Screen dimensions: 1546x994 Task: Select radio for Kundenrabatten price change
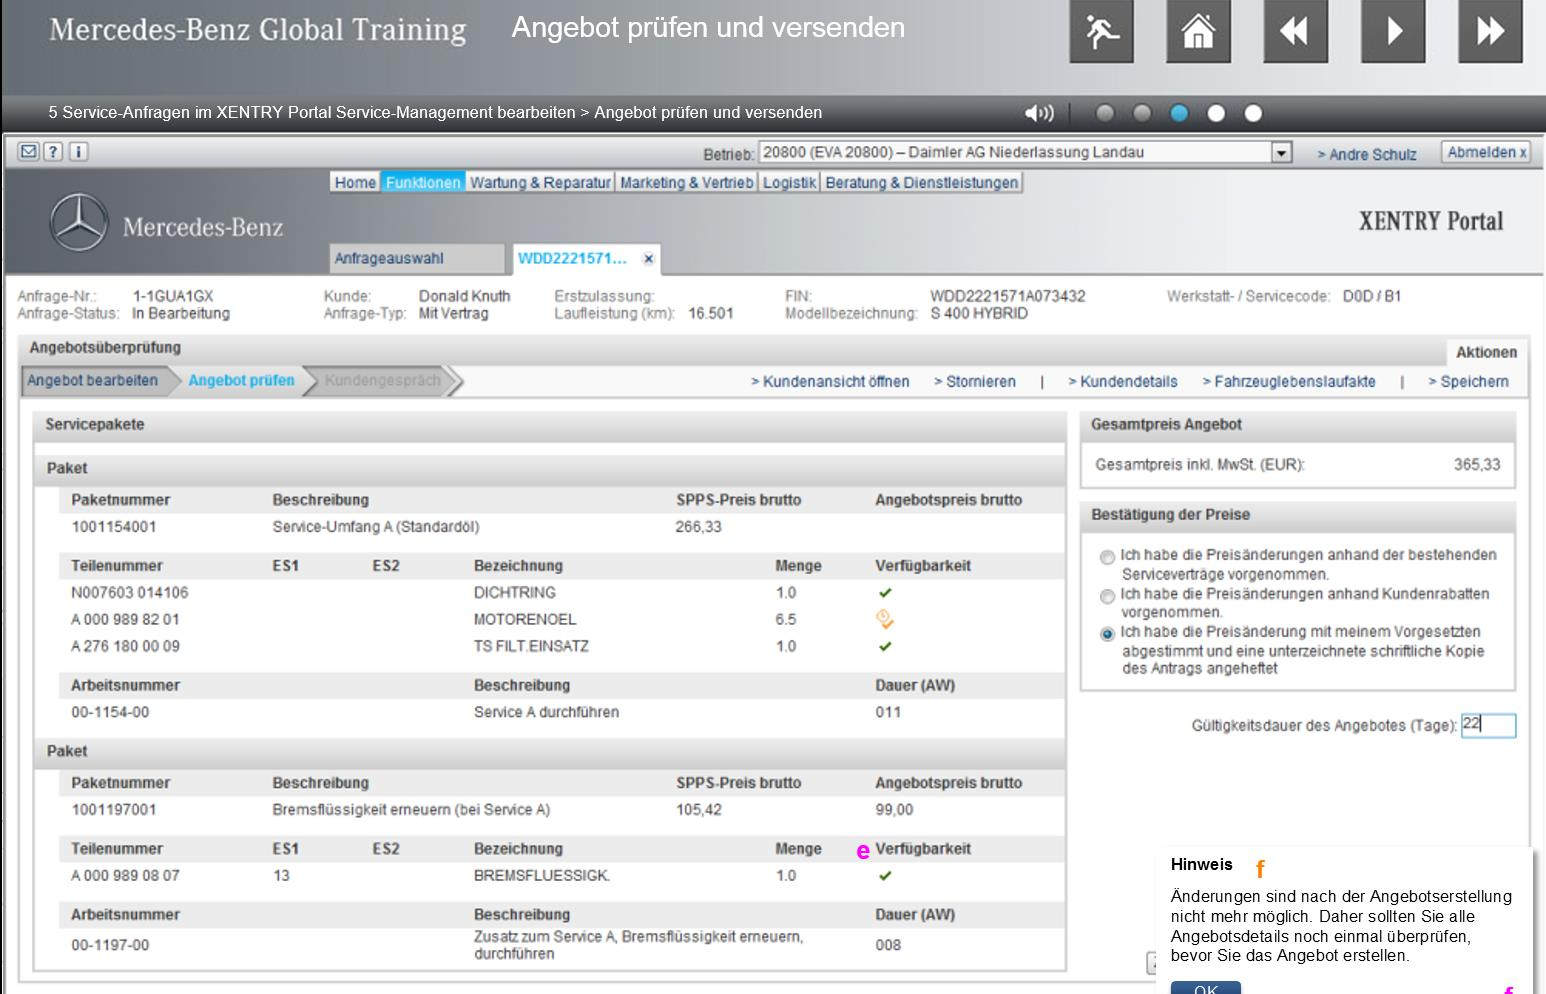[1107, 597]
